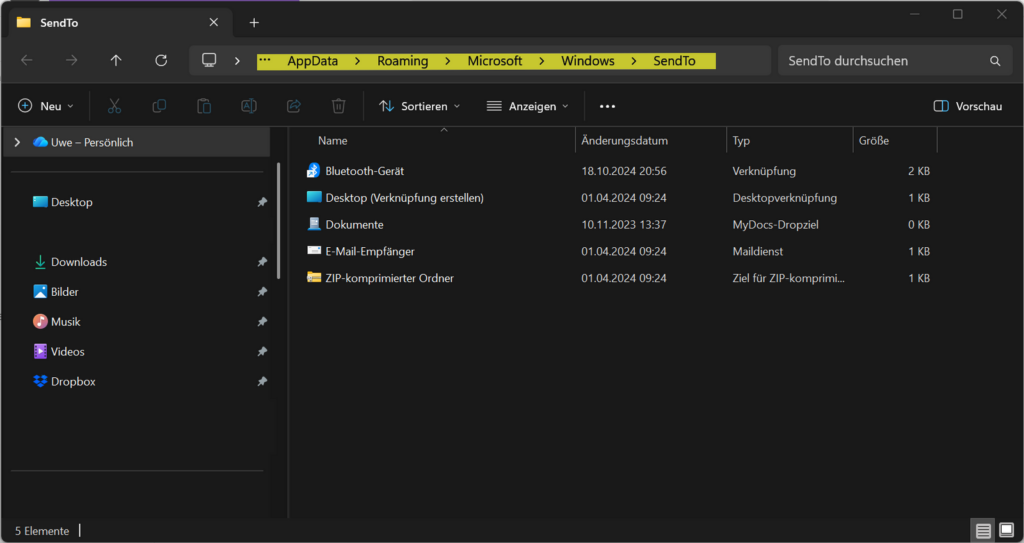Screen dimensions: 1024x543
Task: Click chevron between Windows and SendTo
Action: point(634,61)
